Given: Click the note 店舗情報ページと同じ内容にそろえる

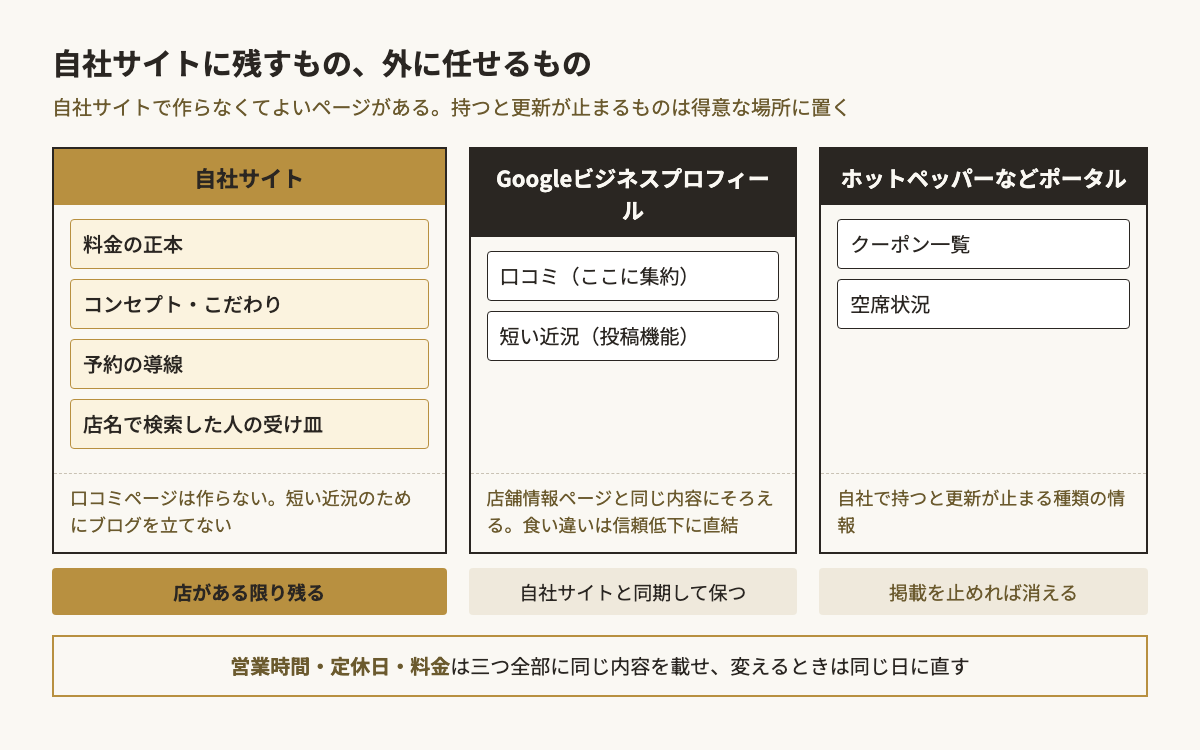Looking at the screenshot, I should pos(631,511).
